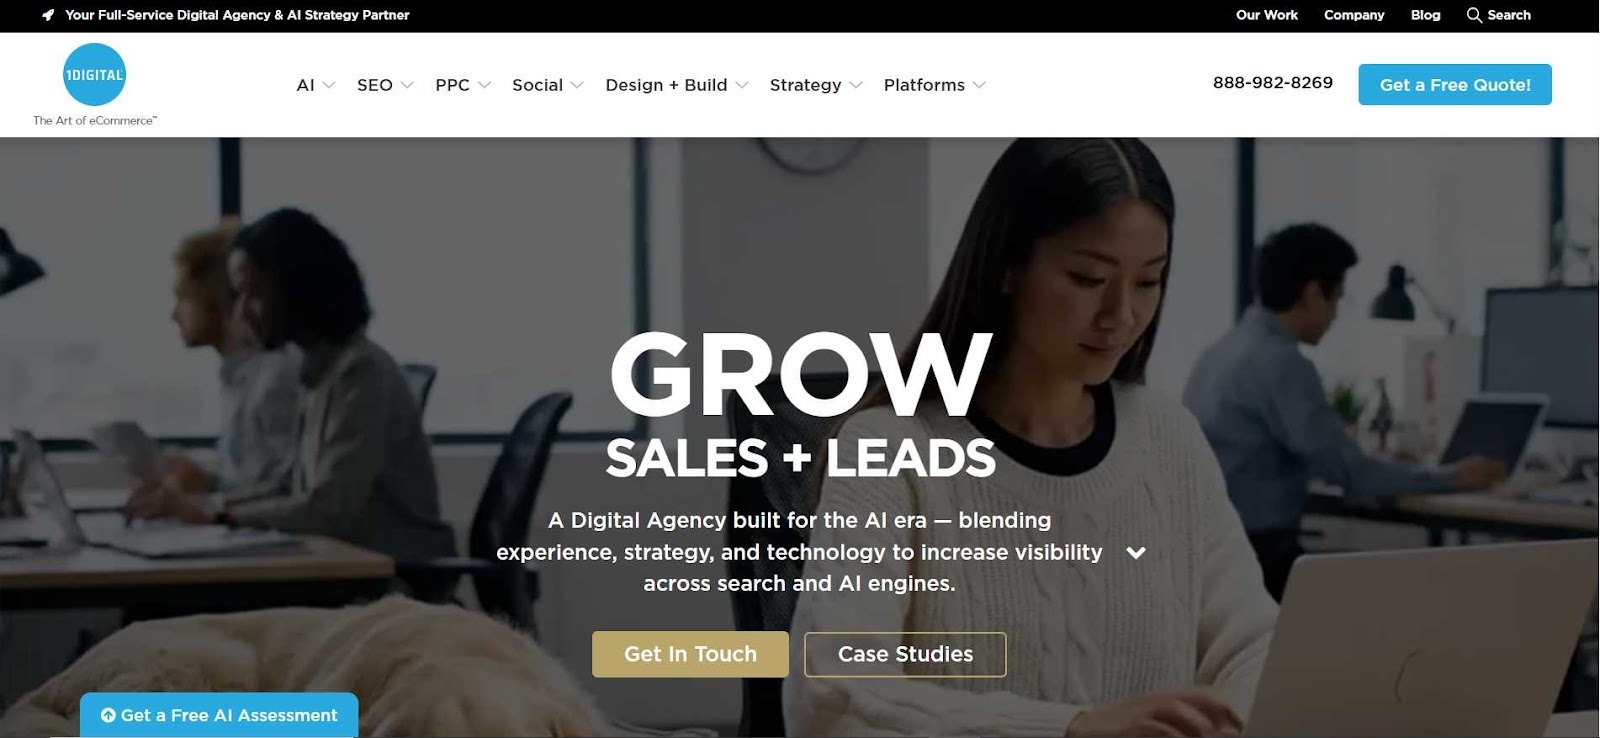Image resolution: width=1600 pixels, height=738 pixels.
Task: Click the up-arrow icon on AI Assessment button
Action: click(108, 716)
